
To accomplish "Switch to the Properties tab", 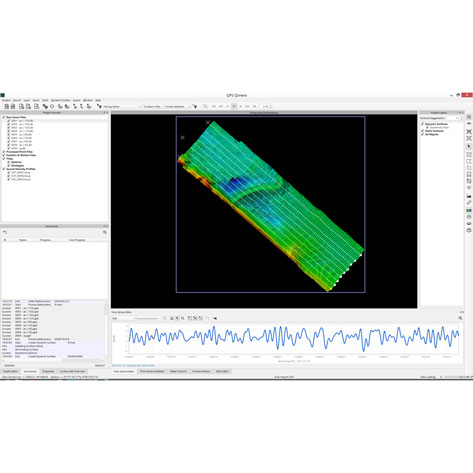I will click(48, 371).
